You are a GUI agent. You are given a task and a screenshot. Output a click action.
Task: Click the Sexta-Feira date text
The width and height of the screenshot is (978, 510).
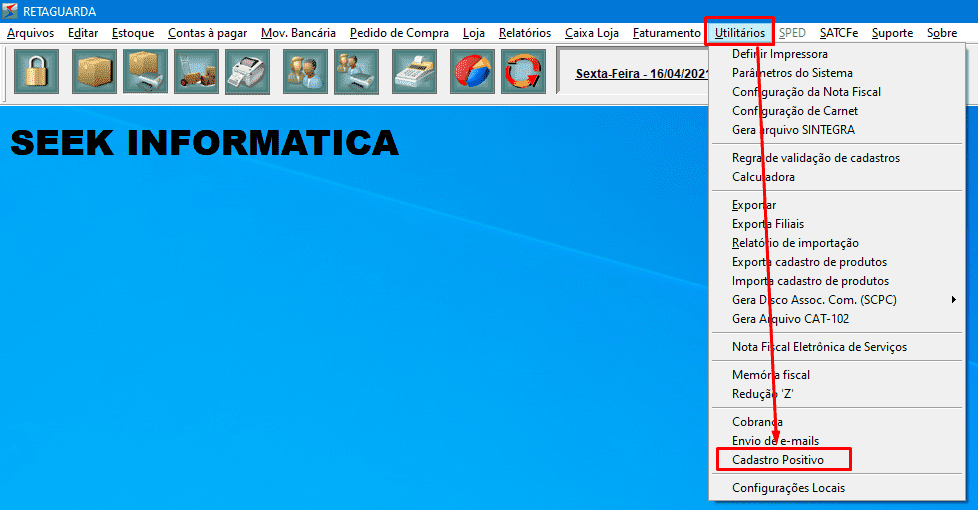coord(642,74)
